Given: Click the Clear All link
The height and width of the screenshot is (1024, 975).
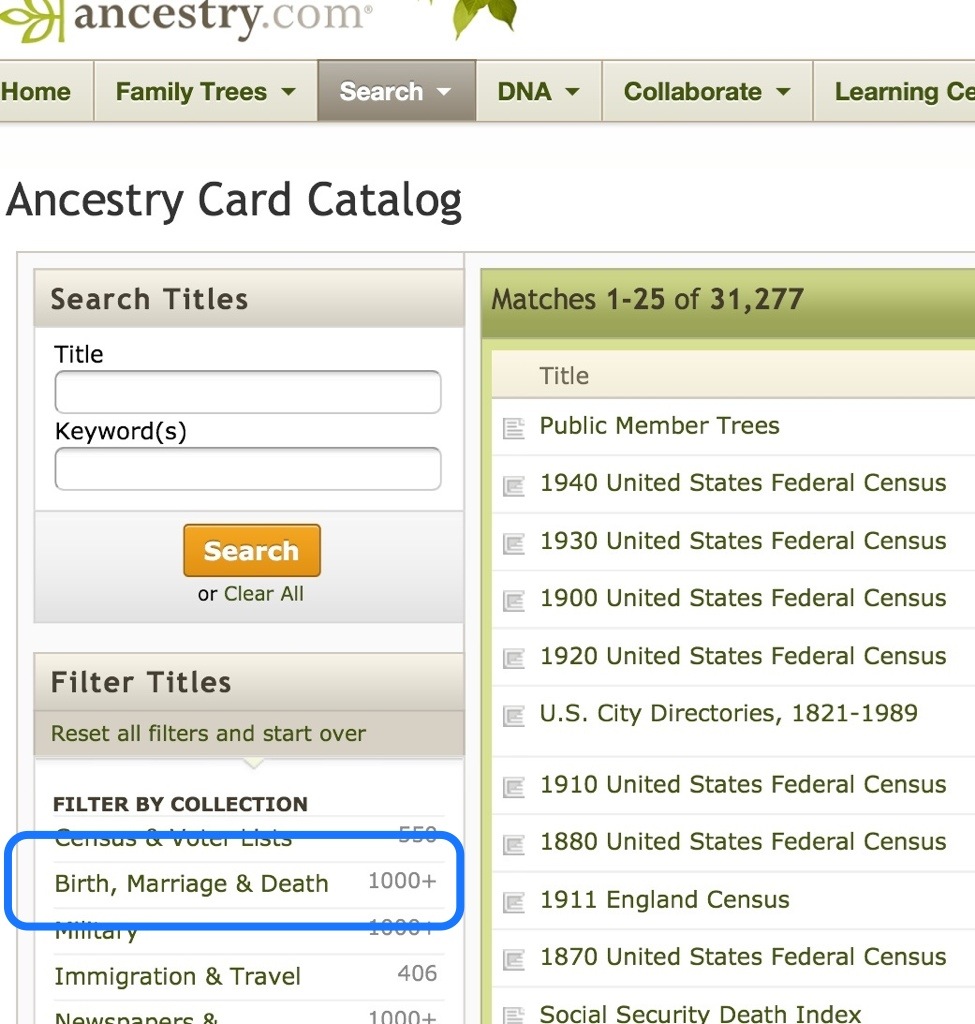Looking at the screenshot, I should (264, 594).
